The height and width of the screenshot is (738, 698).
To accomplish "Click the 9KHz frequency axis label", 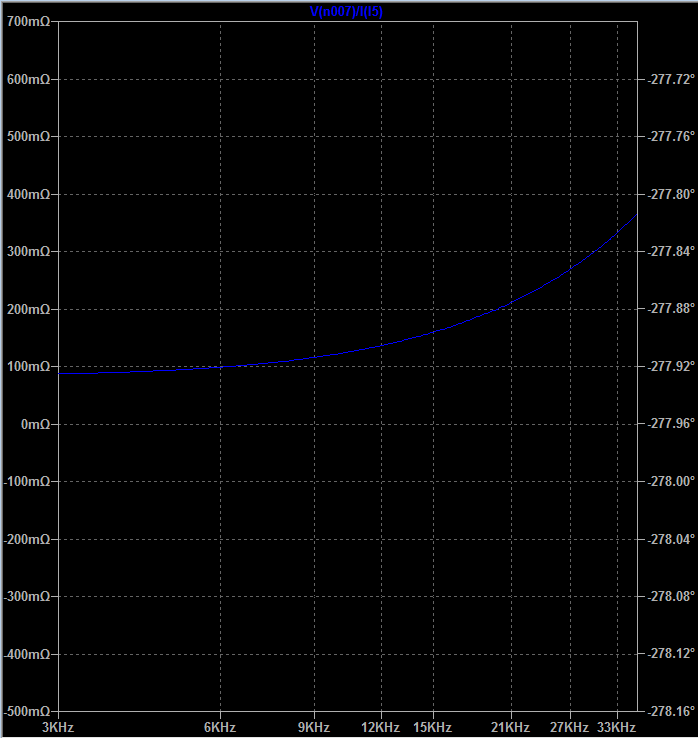I will pos(314,728).
